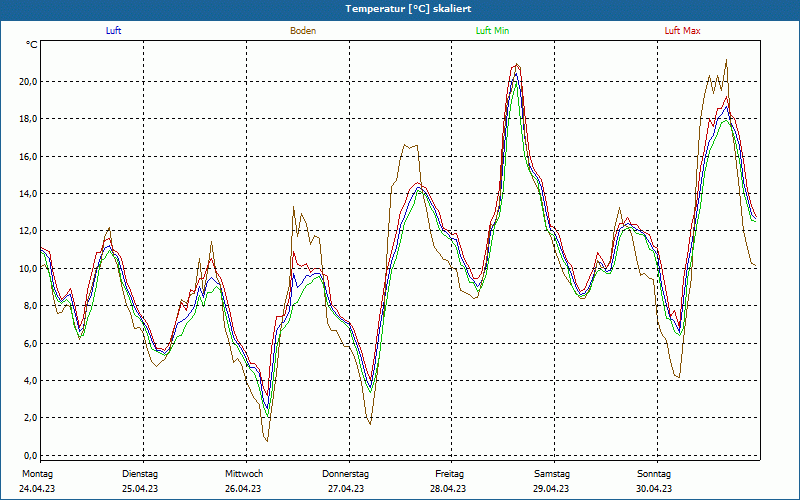Click the red 'Luft Max' legend label
This screenshot has width=800, height=500.
(682, 31)
